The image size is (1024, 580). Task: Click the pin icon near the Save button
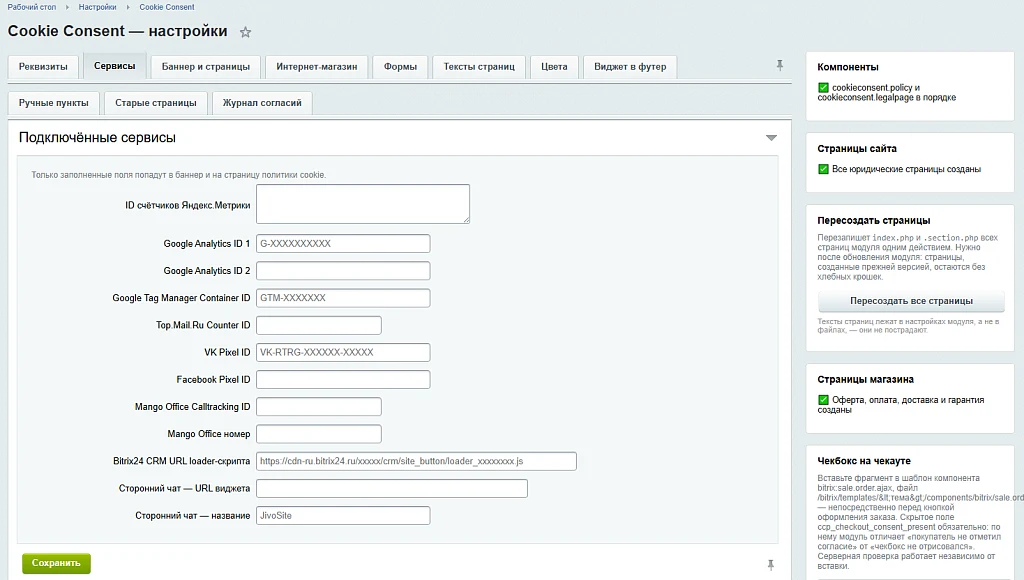771,565
